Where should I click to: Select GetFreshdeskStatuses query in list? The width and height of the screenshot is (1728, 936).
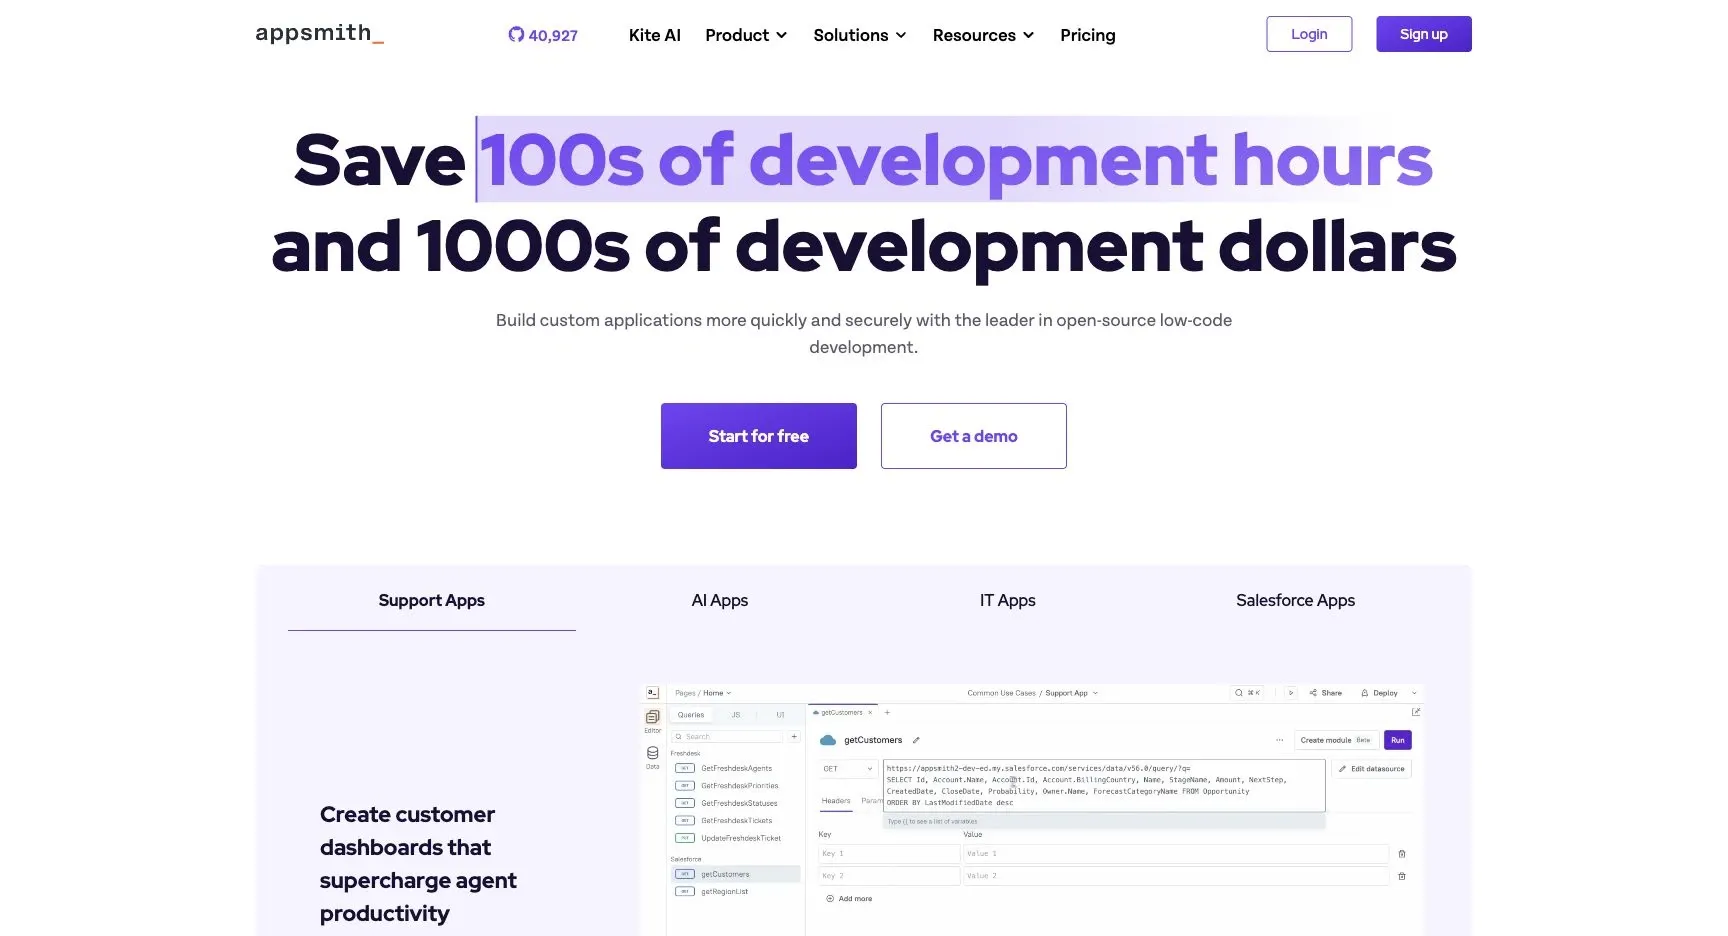pyautogui.click(x=736, y=803)
